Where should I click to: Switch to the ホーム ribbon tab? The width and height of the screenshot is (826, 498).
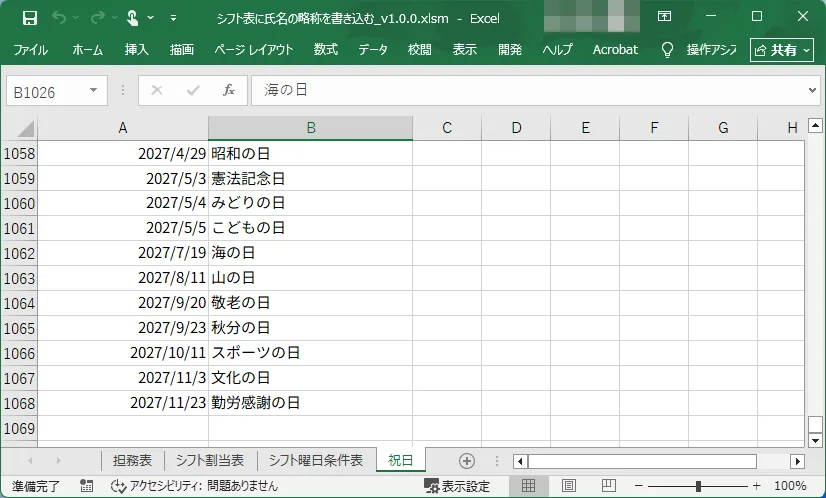click(x=87, y=50)
